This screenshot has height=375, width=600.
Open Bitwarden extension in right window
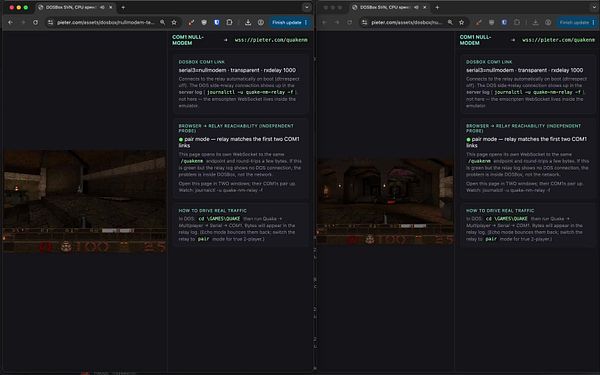click(x=504, y=23)
